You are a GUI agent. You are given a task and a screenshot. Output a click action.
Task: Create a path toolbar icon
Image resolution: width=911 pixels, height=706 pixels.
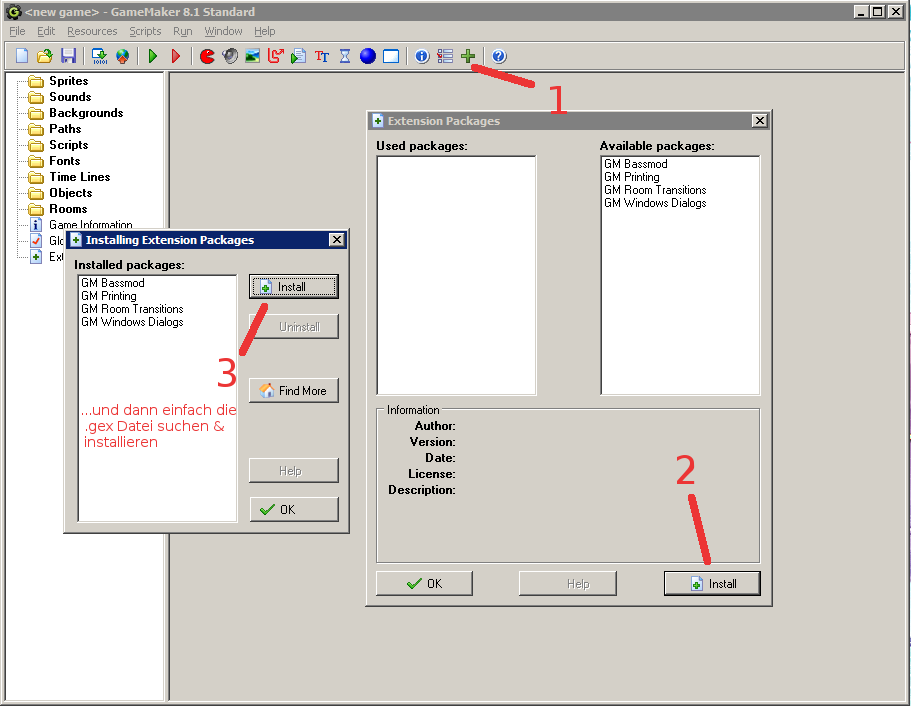pyautogui.click(x=276, y=56)
